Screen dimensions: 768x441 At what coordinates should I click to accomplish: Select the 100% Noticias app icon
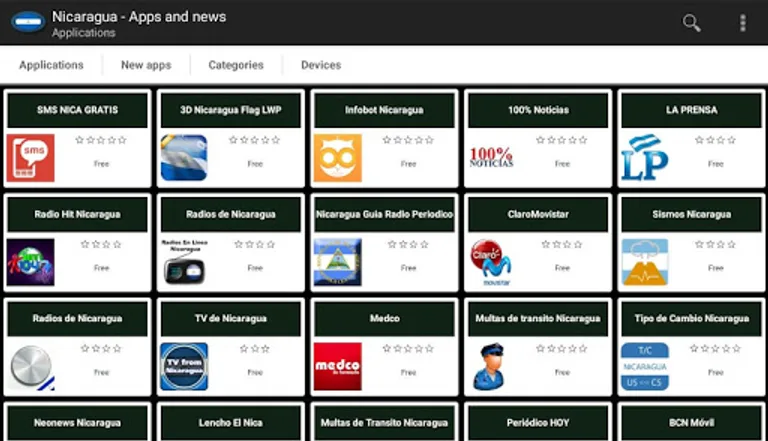(x=491, y=158)
